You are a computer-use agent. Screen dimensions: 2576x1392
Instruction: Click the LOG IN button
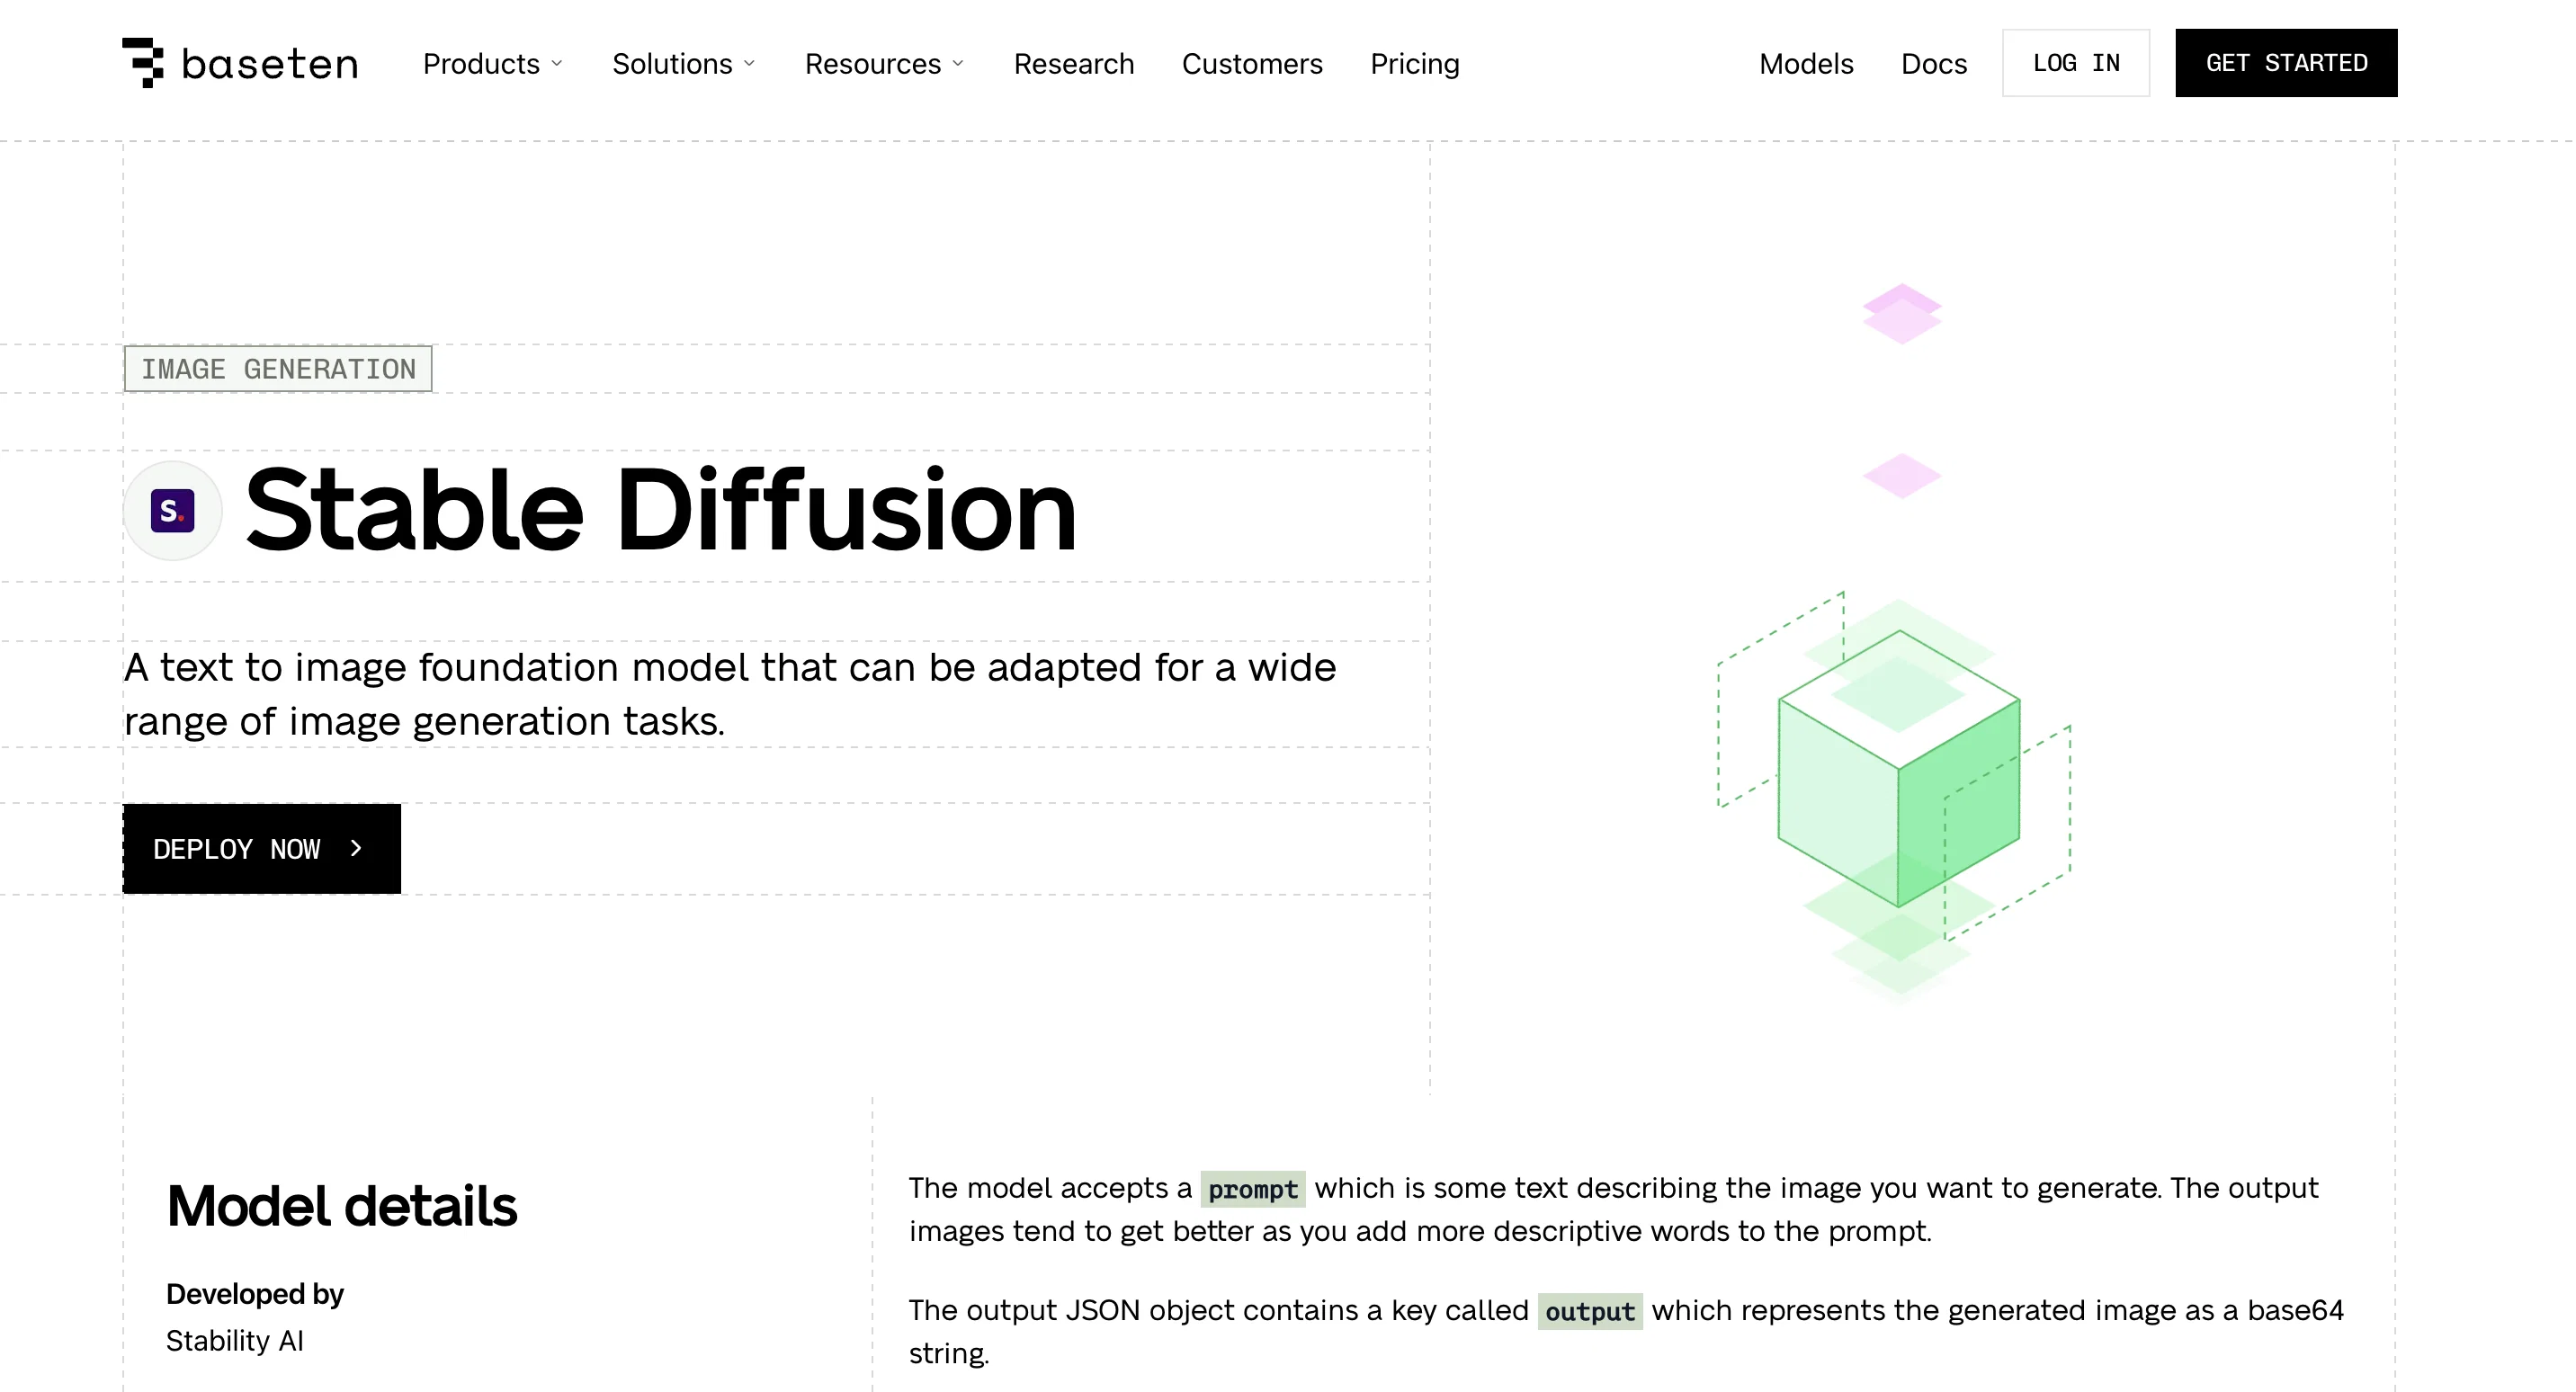2076,63
